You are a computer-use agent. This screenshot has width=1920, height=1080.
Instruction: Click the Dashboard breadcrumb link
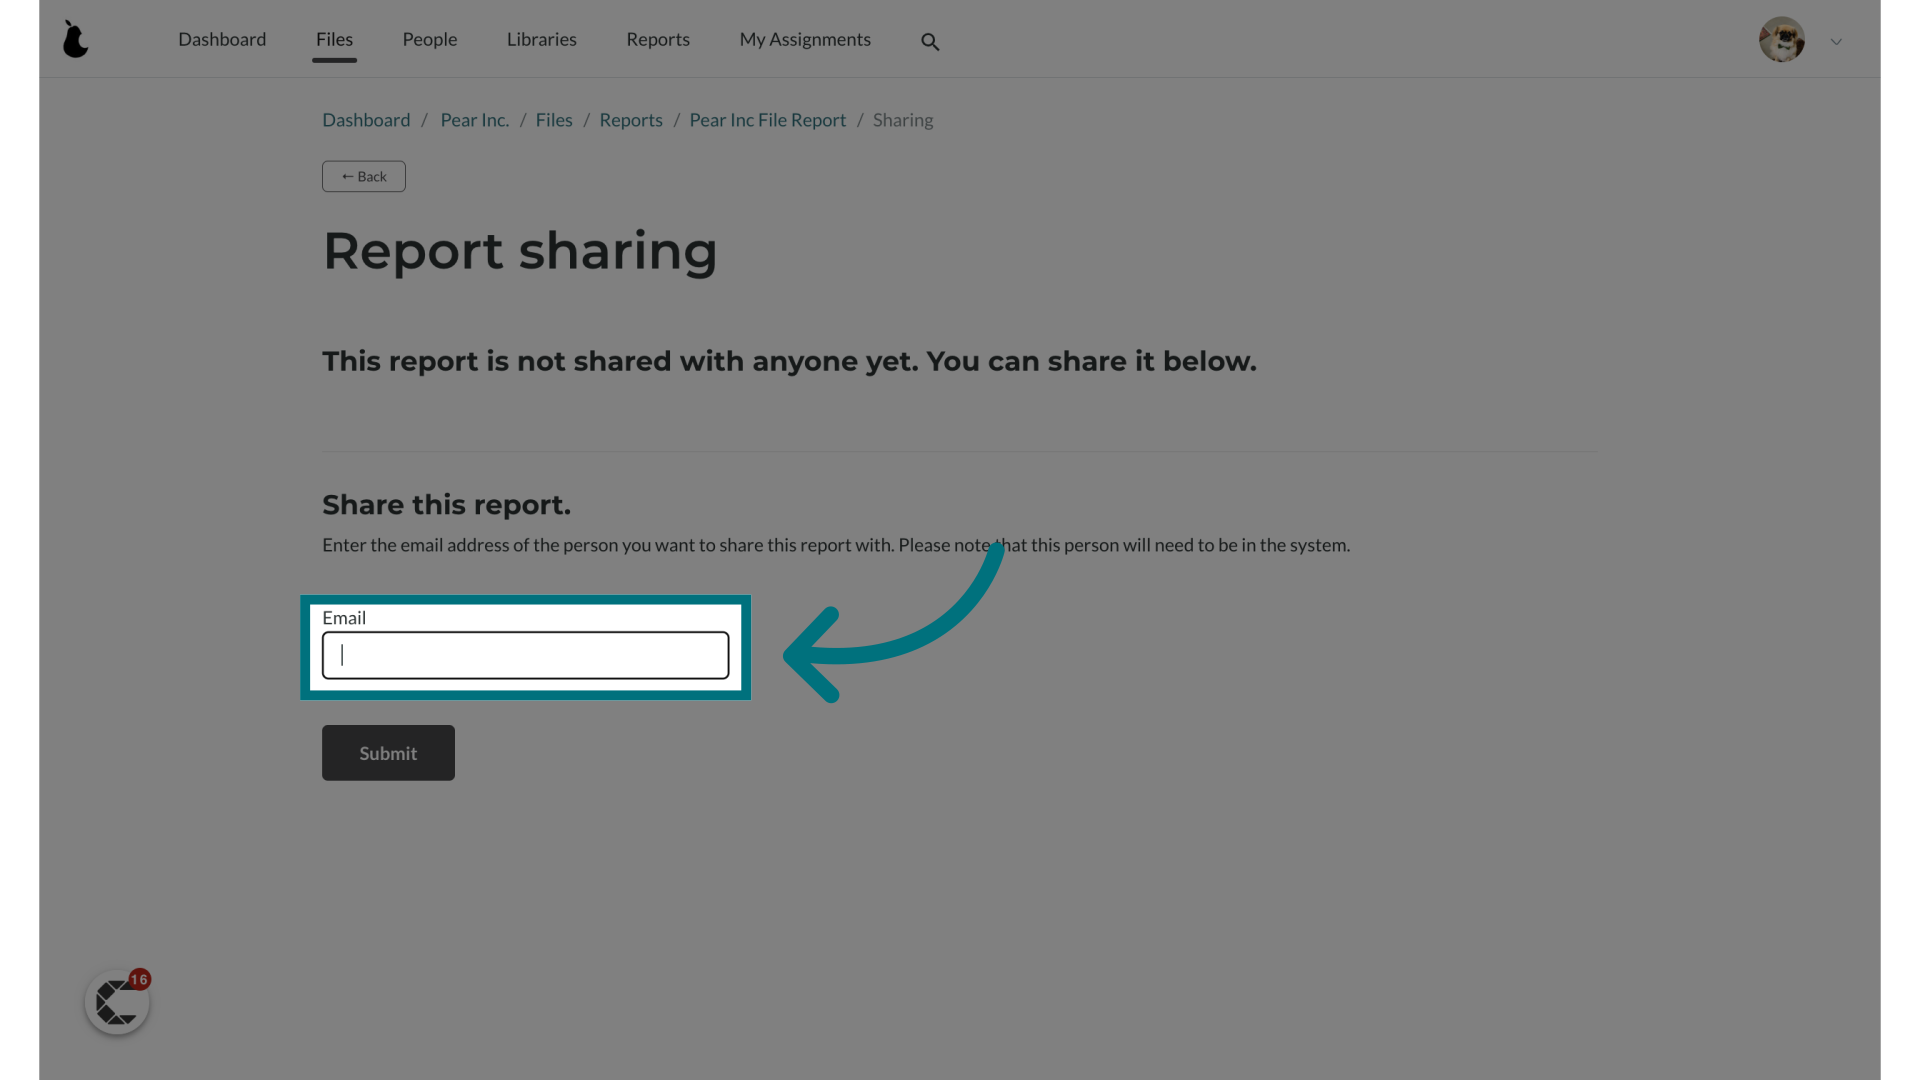coord(365,120)
